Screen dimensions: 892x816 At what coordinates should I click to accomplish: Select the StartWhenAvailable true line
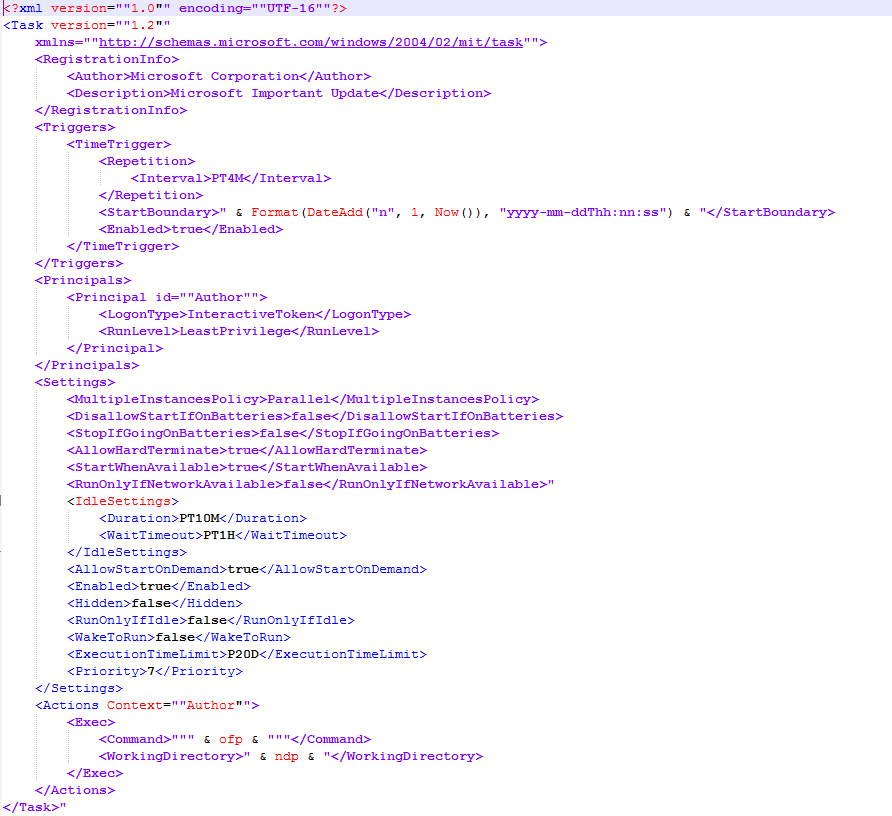tap(247, 468)
